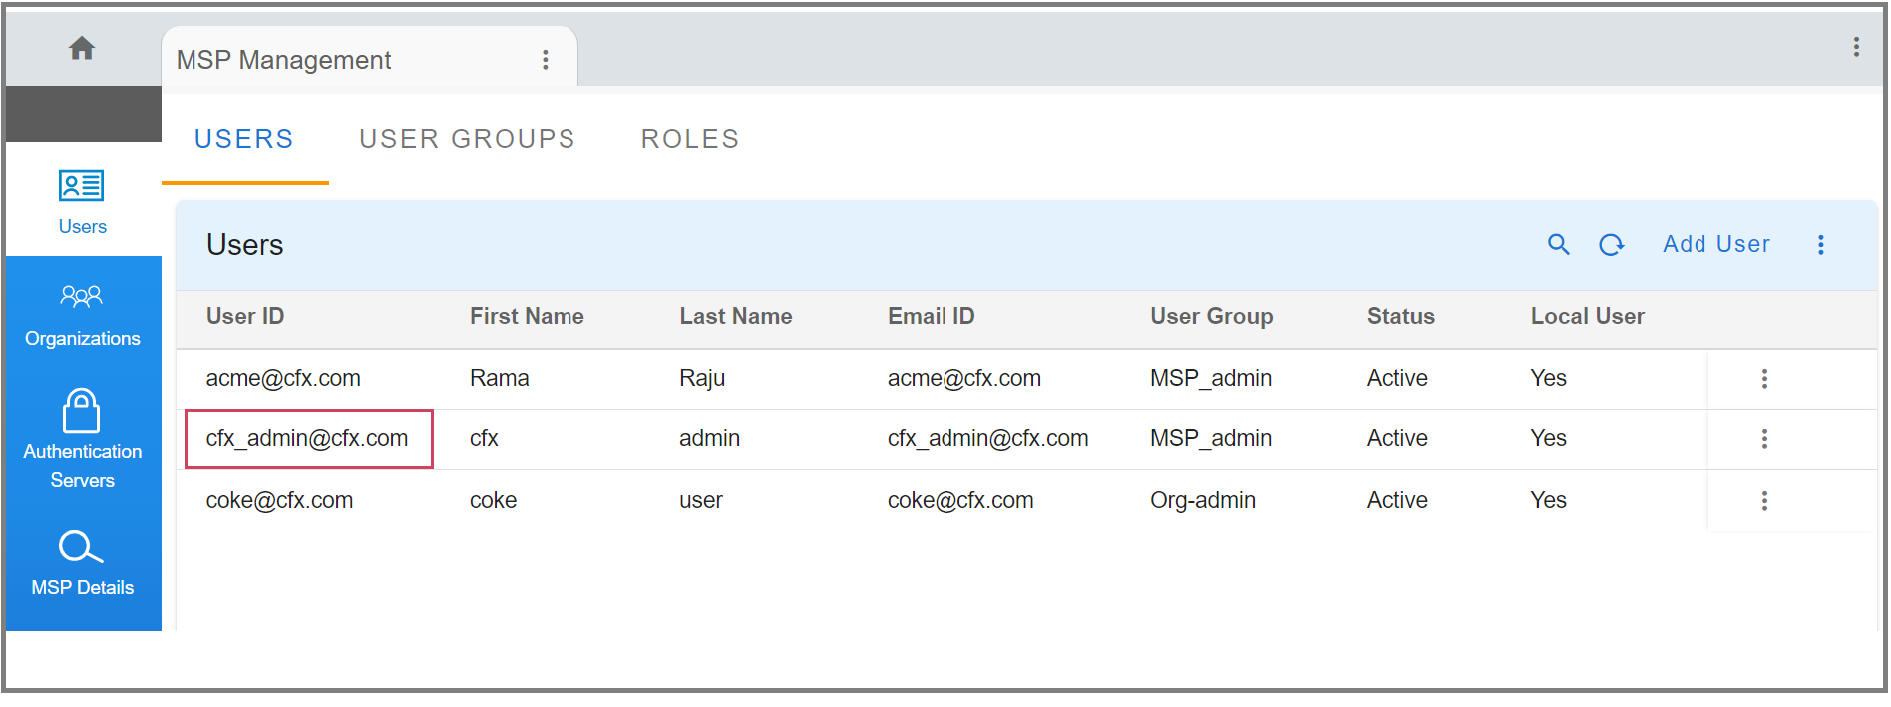The width and height of the screenshot is (1891, 707).
Task: Open the Organizations sidebar section
Action: [82, 315]
